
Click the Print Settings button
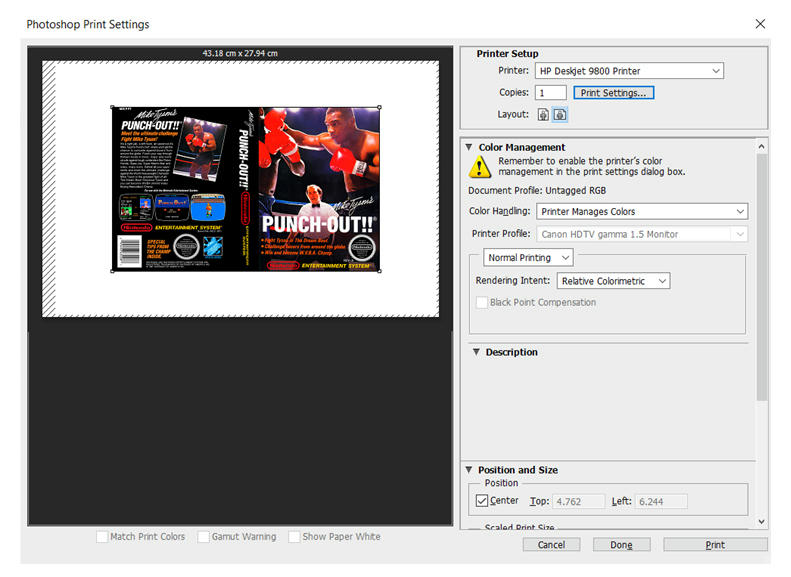(x=614, y=93)
